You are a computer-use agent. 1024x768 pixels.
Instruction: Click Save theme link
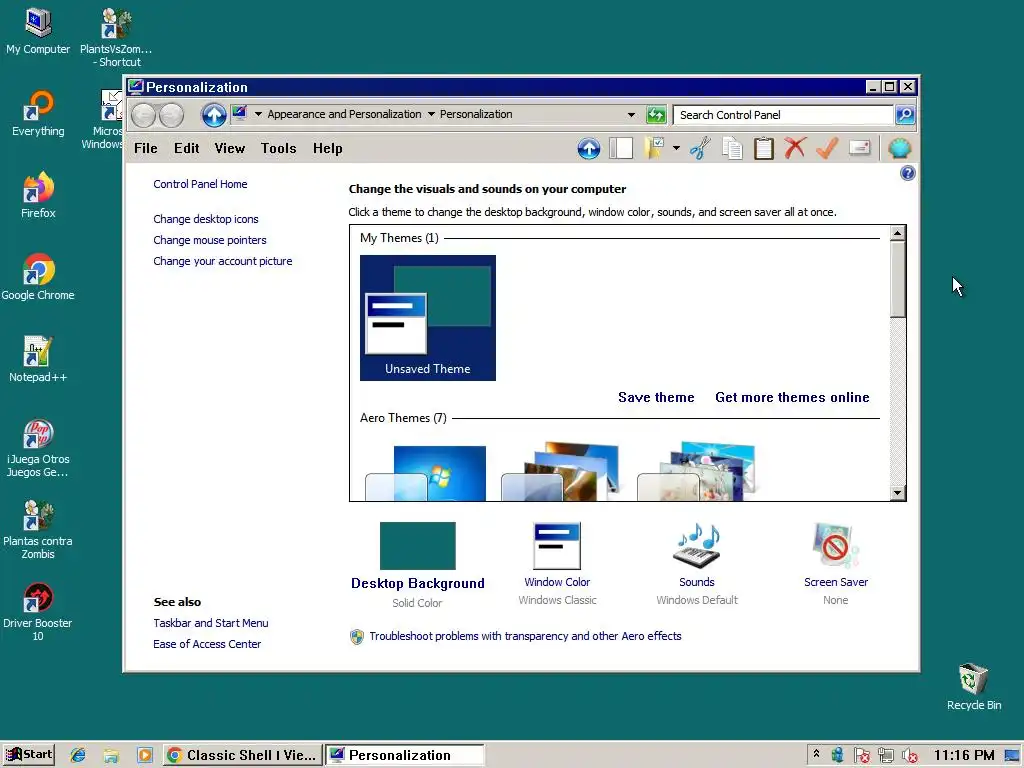(x=656, y=397)
